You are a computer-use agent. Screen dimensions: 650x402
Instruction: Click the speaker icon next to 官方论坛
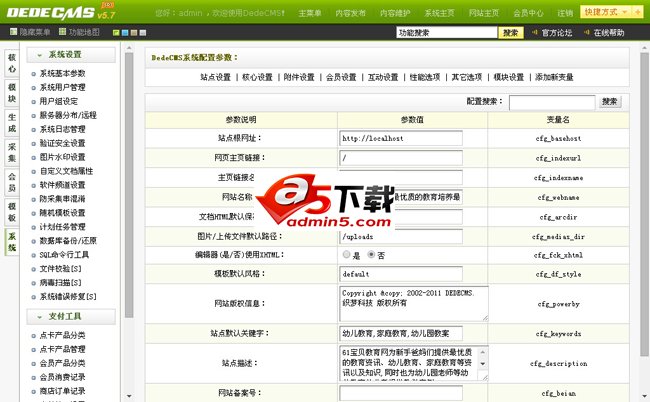click(x=535, y=32)
